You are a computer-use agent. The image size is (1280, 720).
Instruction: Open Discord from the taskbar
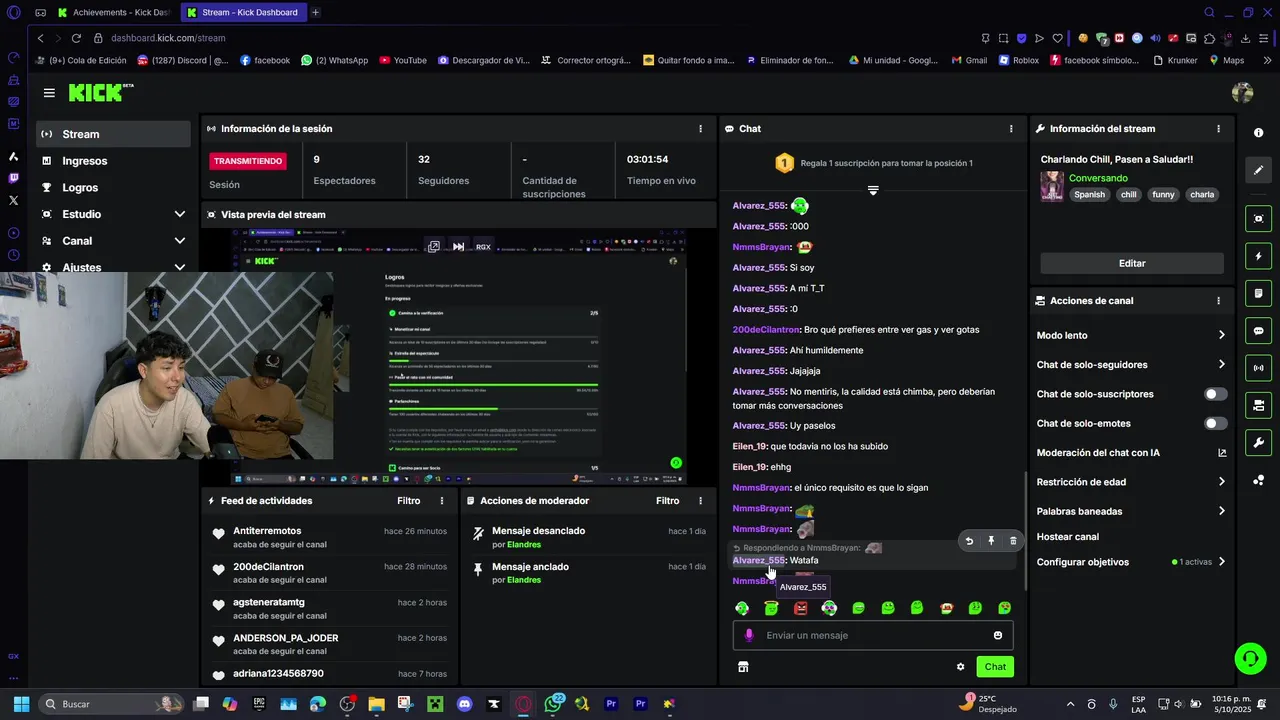pyautogui.click(x=464, y=704)
